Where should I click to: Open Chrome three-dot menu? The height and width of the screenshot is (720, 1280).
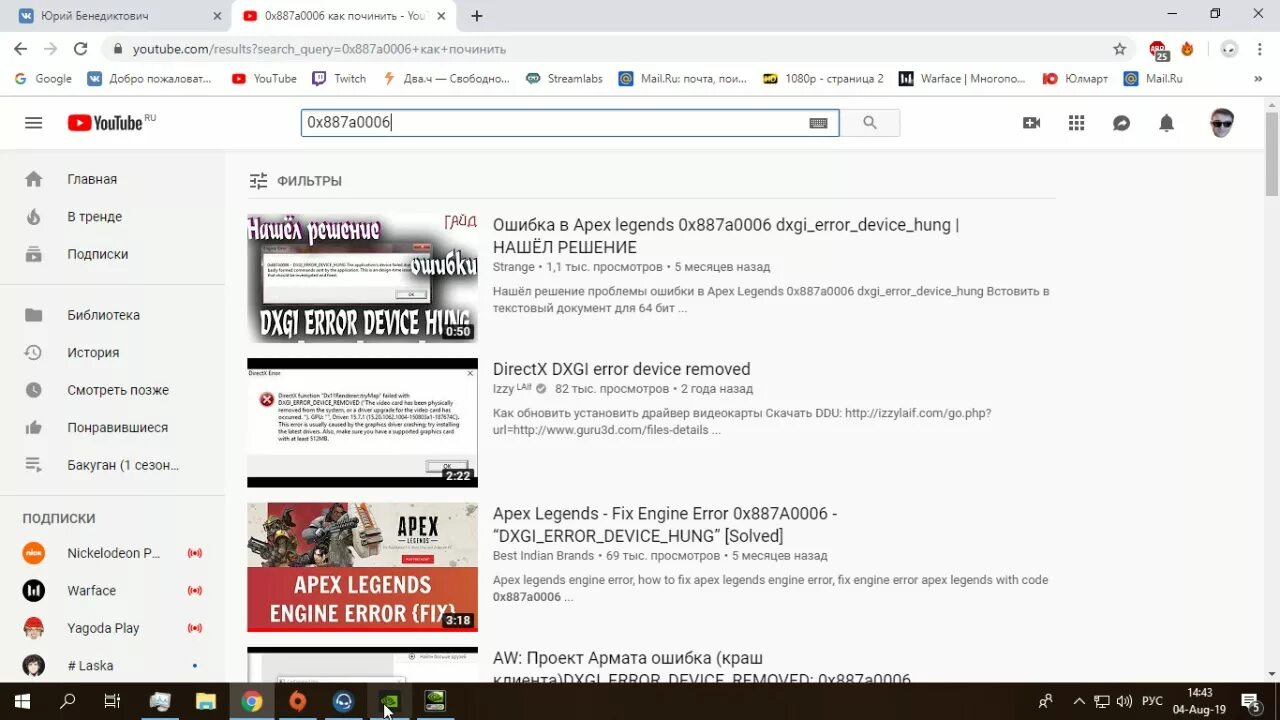point(1259,49)
